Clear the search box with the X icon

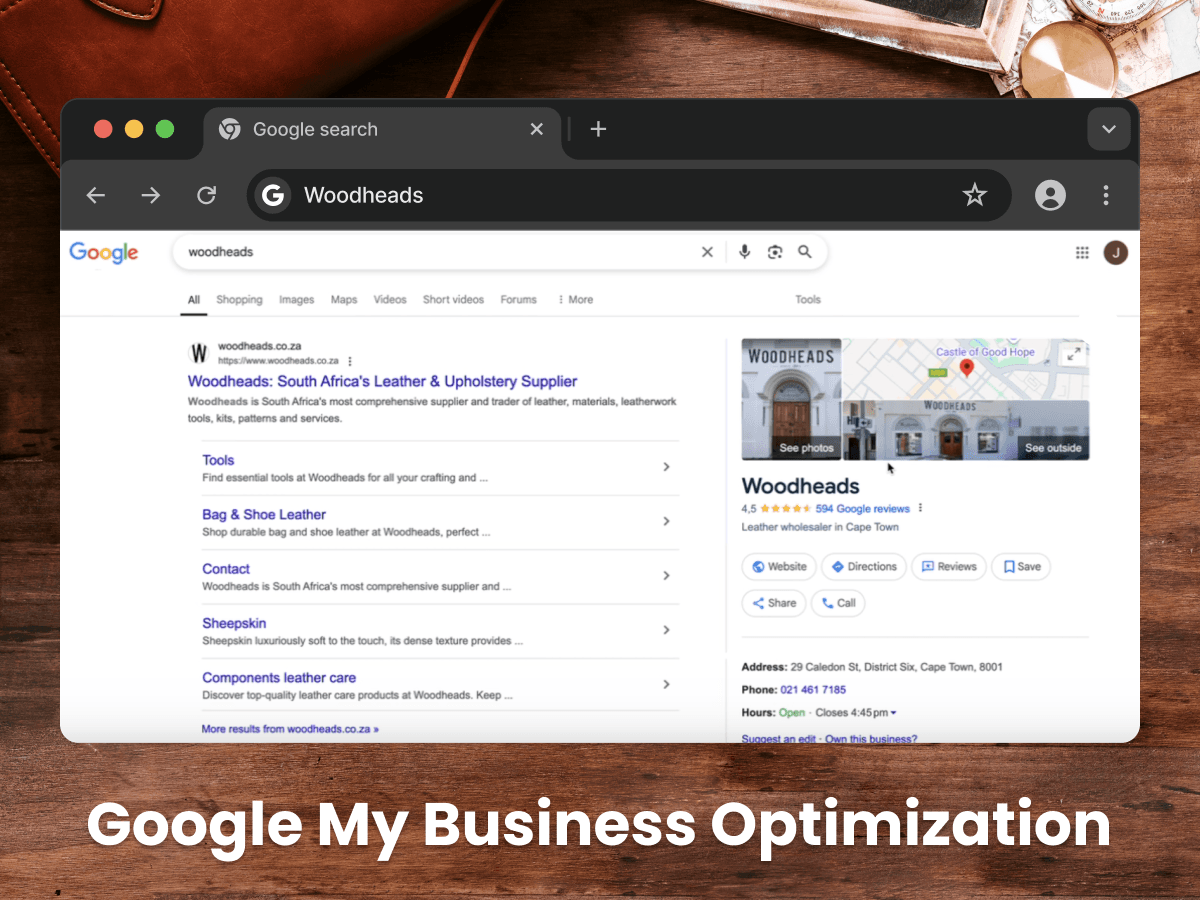point(707,252)
